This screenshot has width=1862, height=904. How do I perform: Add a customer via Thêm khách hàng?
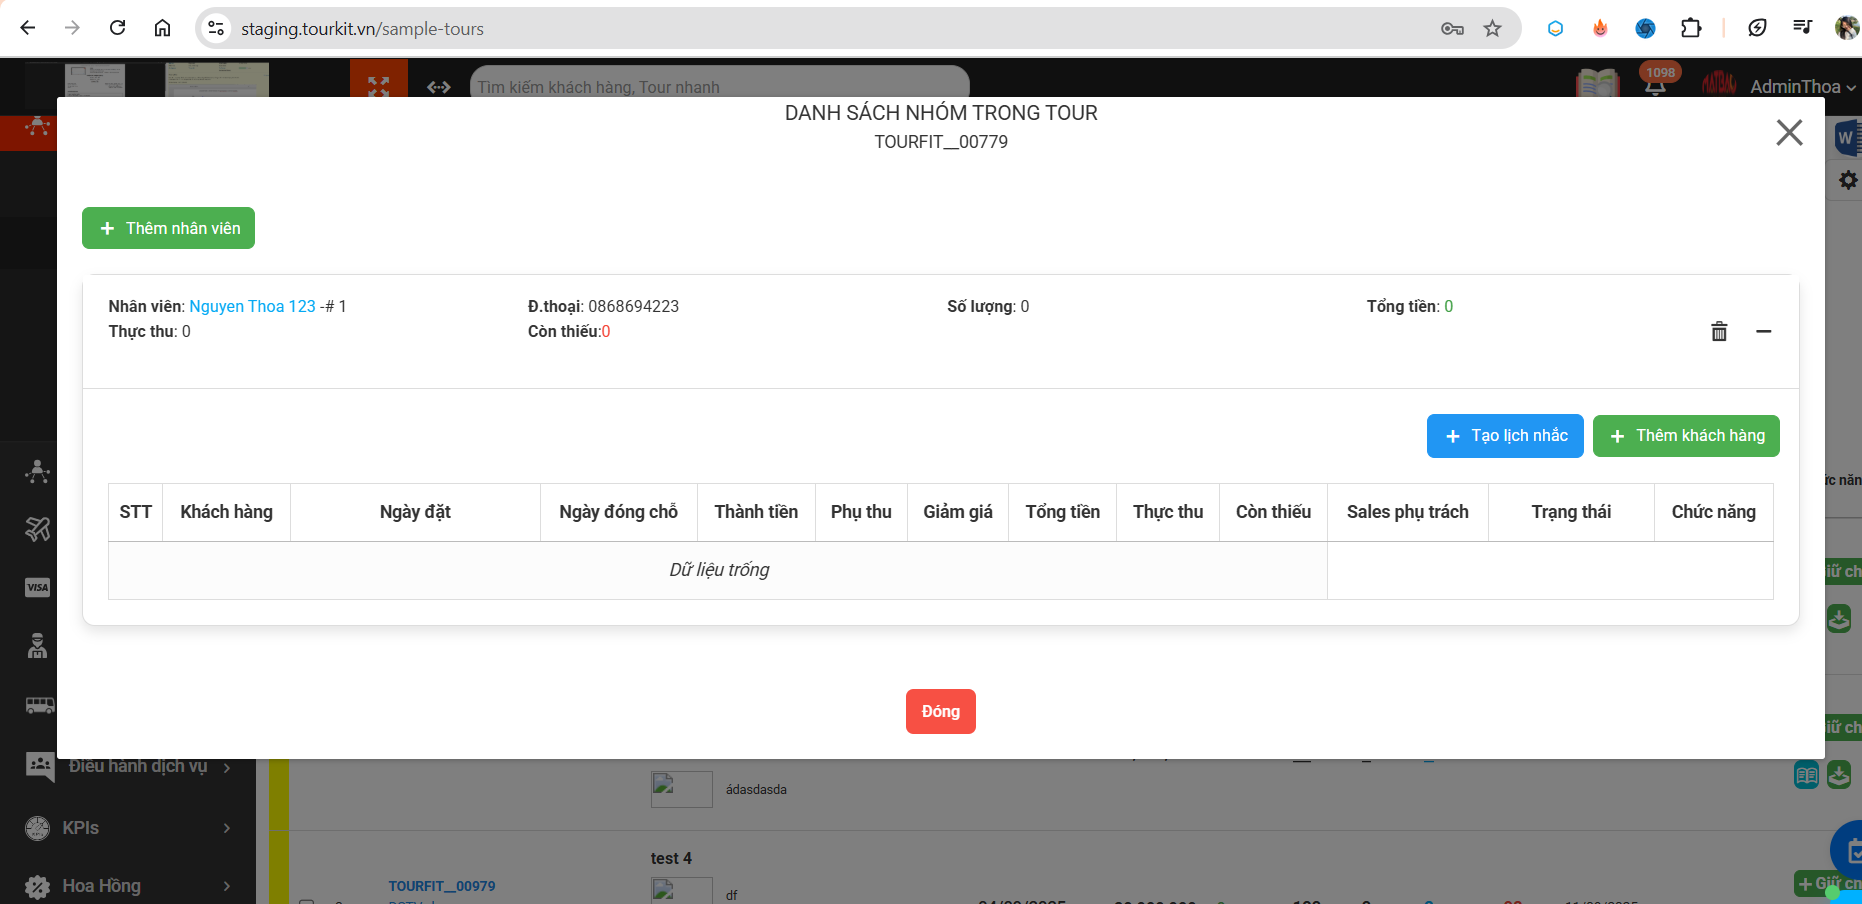pyautogui.click(x=1685, y=436)
